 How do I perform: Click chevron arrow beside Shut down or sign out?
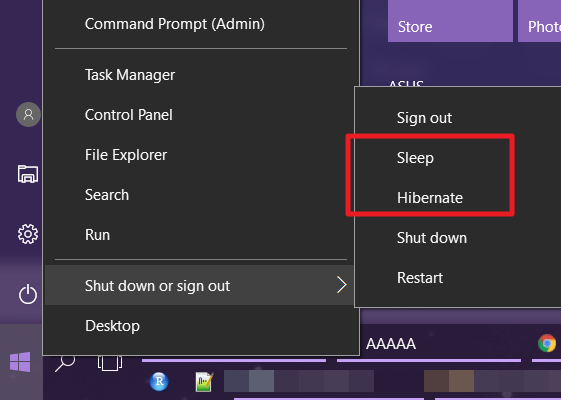342,285
